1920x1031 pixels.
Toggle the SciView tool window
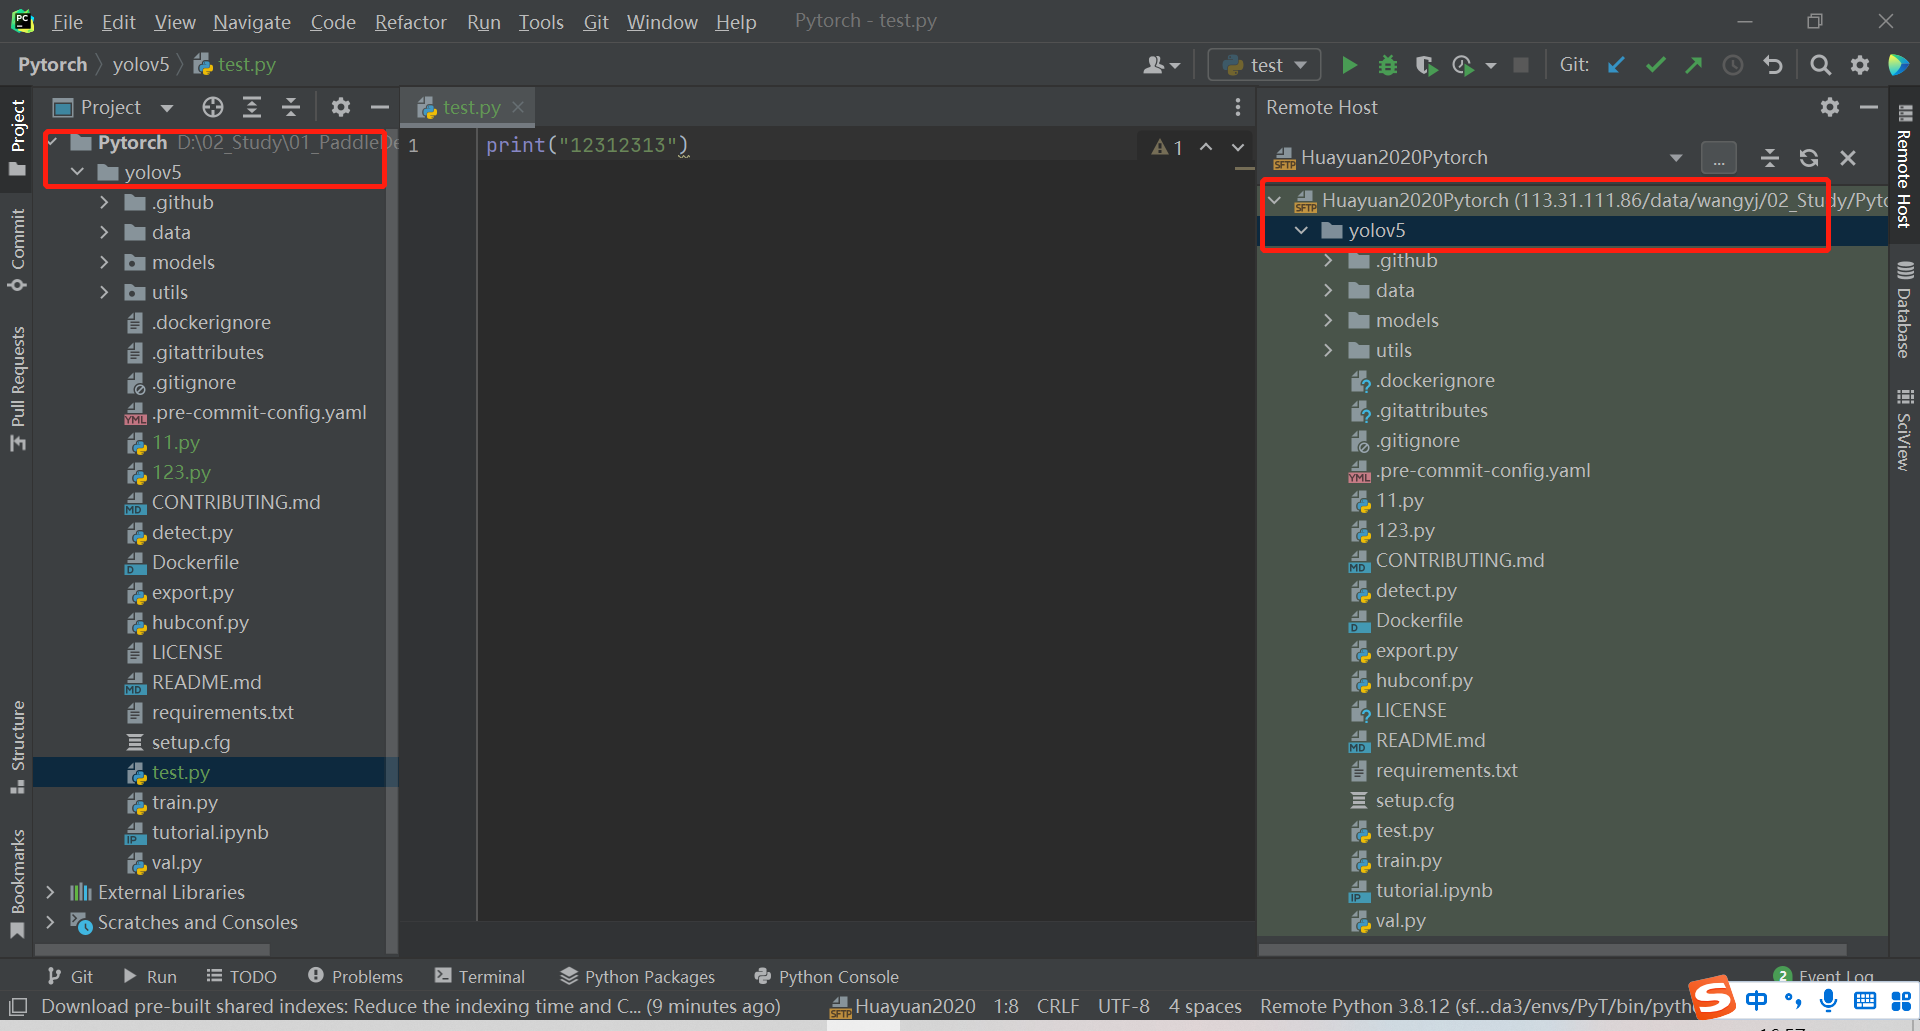click(x=1904, y=430)
